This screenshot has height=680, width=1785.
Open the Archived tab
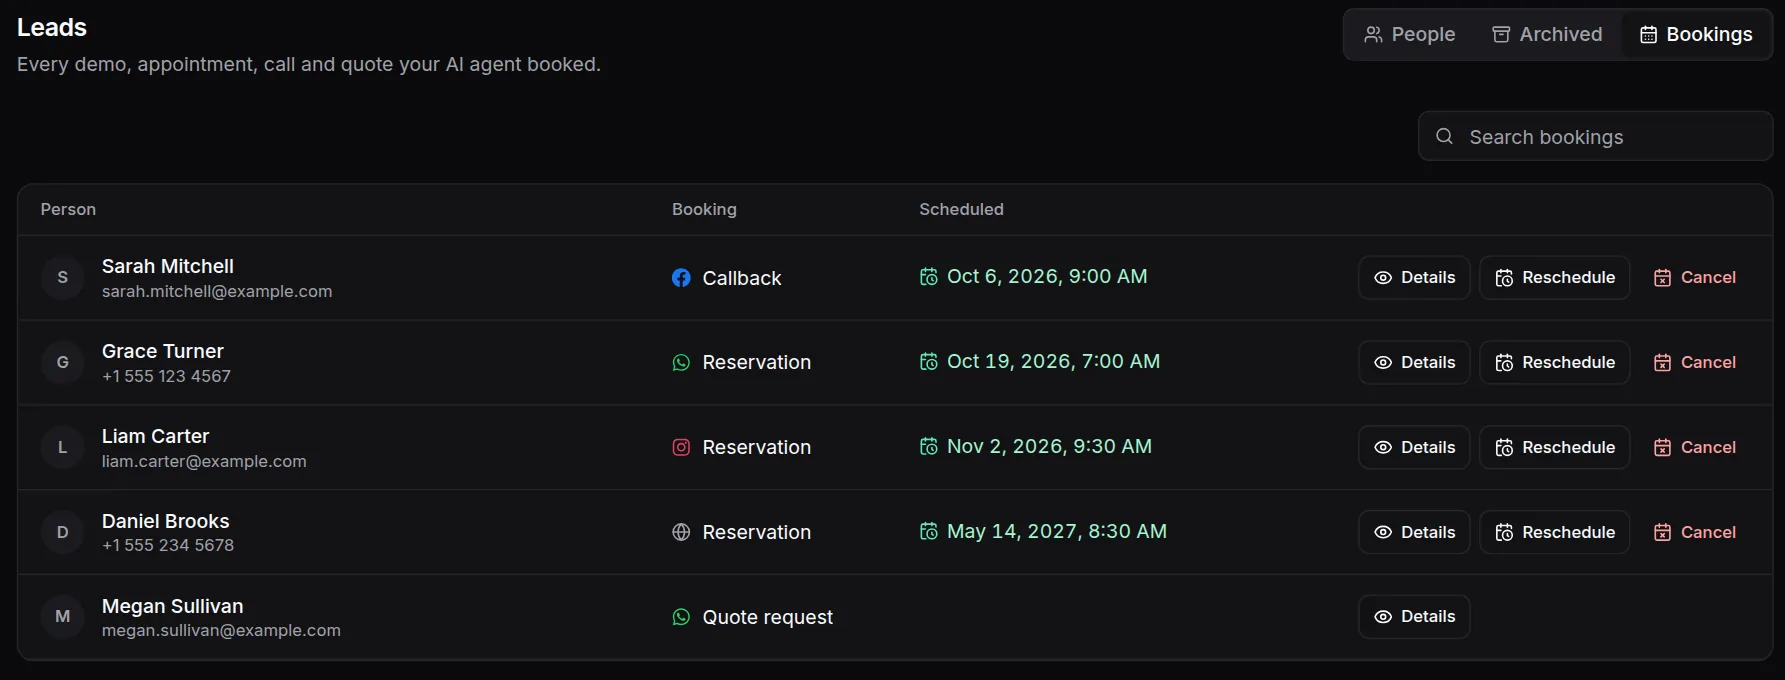click(1547, 34)
